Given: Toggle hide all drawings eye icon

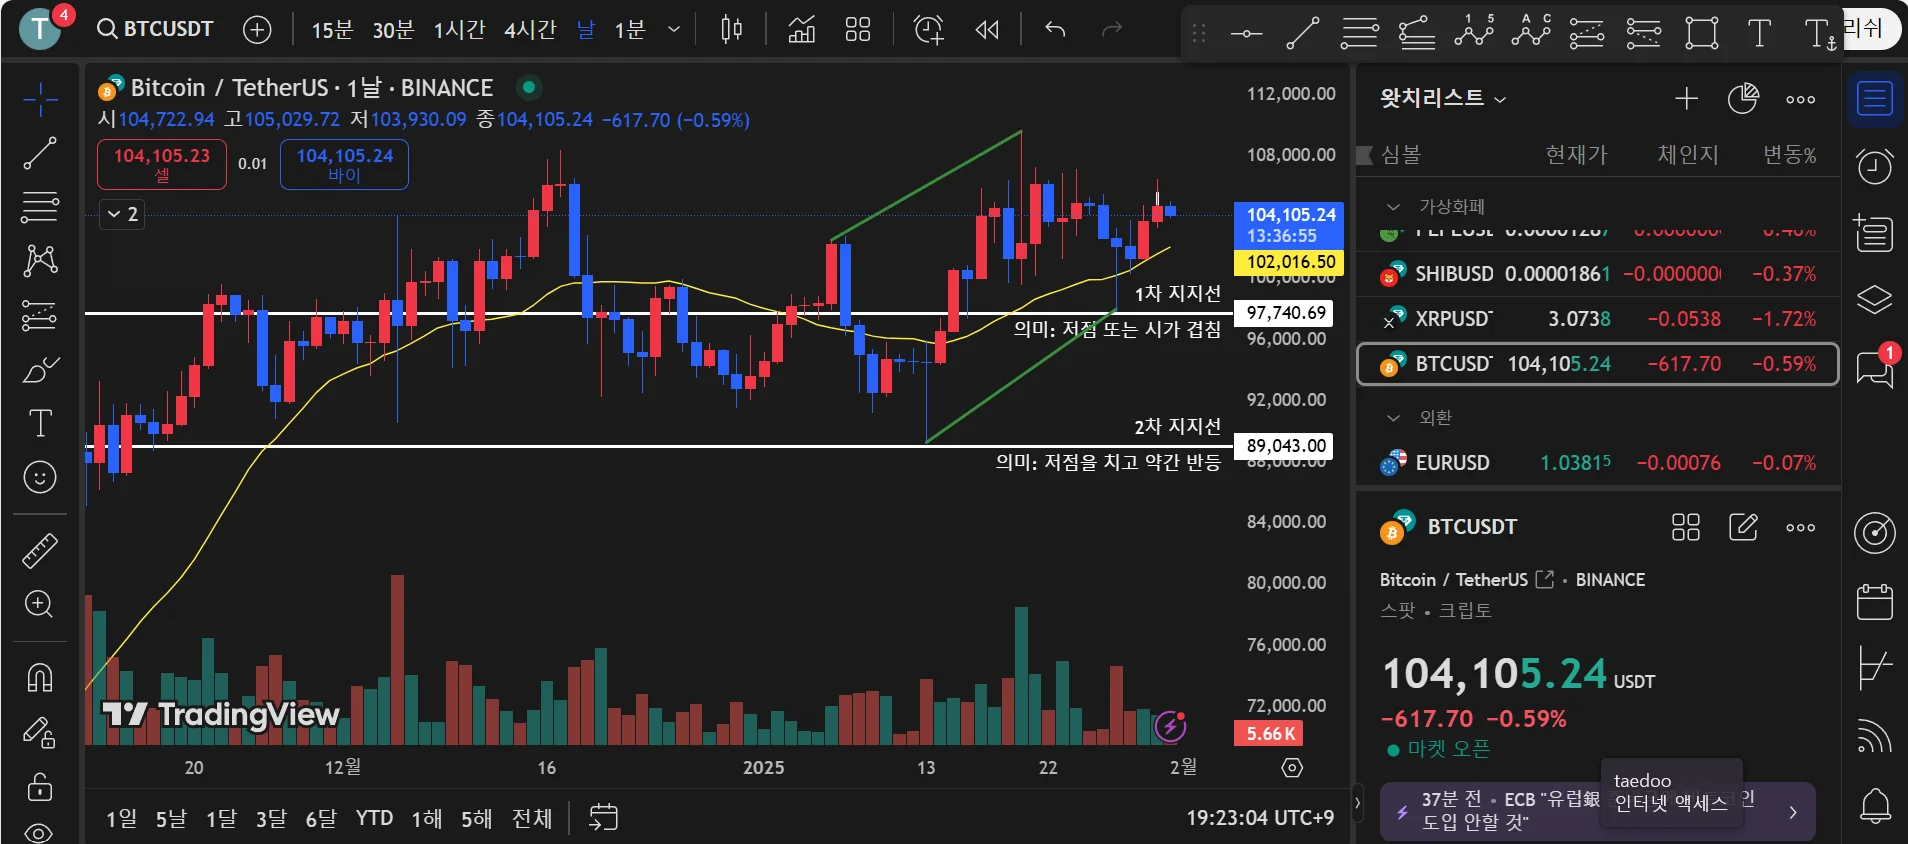Looking at the screenshot, I should pos(40,832).
